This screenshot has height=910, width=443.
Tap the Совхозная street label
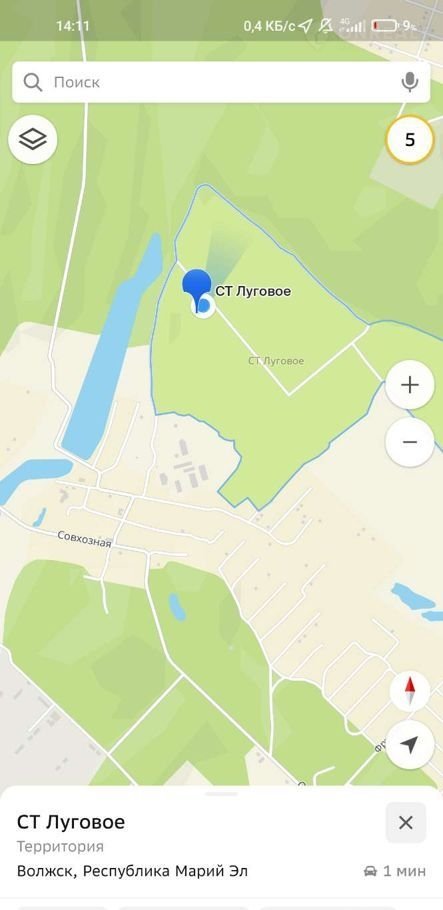[x=84, y=539]
